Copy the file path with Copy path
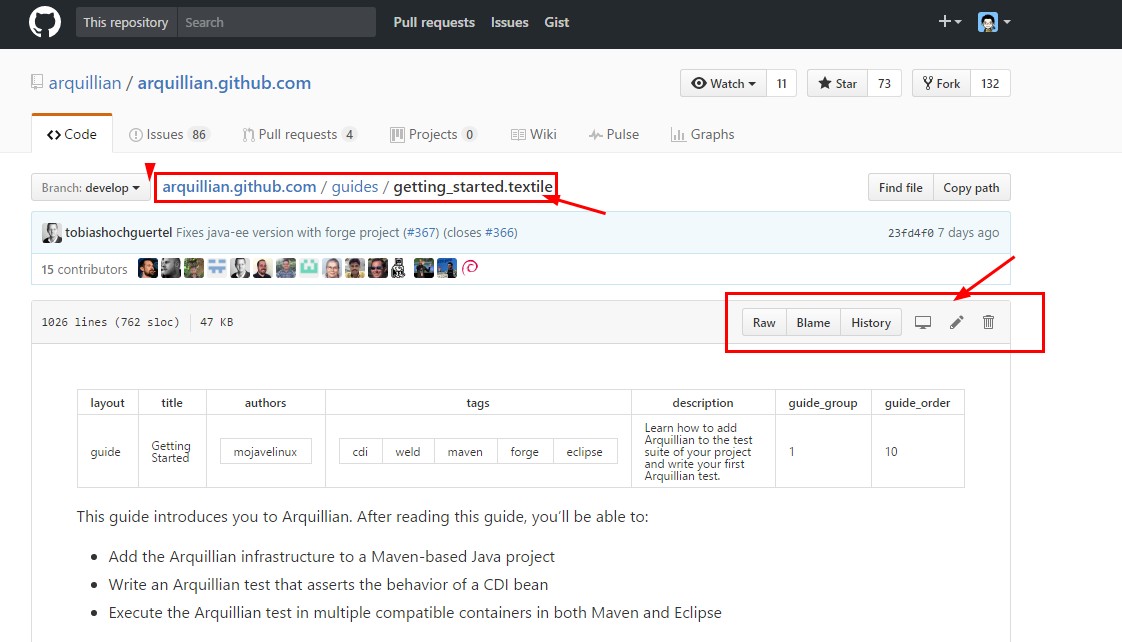This screenshot has height=642, width=1122. [x=971, y=188]
